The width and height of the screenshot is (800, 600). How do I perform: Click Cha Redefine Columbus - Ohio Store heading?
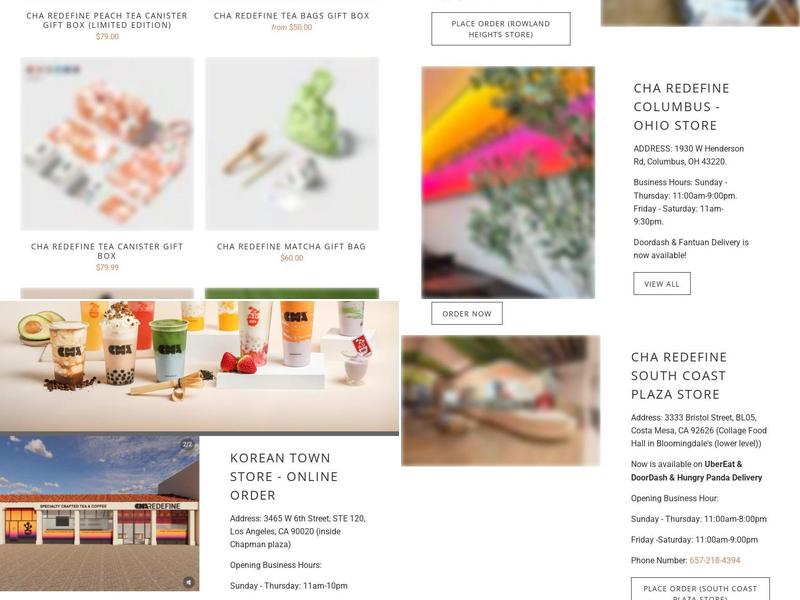(682, 107)
